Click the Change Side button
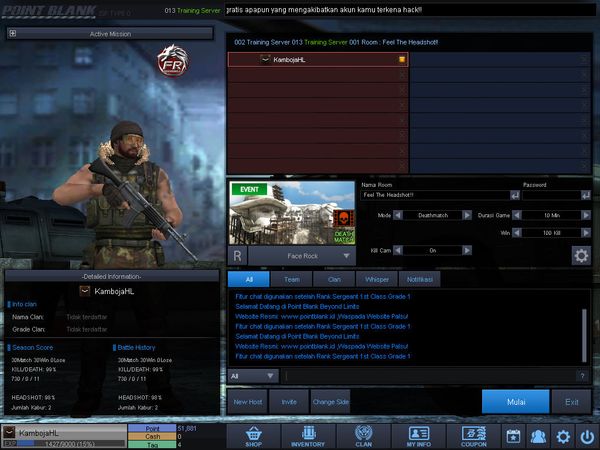The image size is (600, 450). (331, 402)
